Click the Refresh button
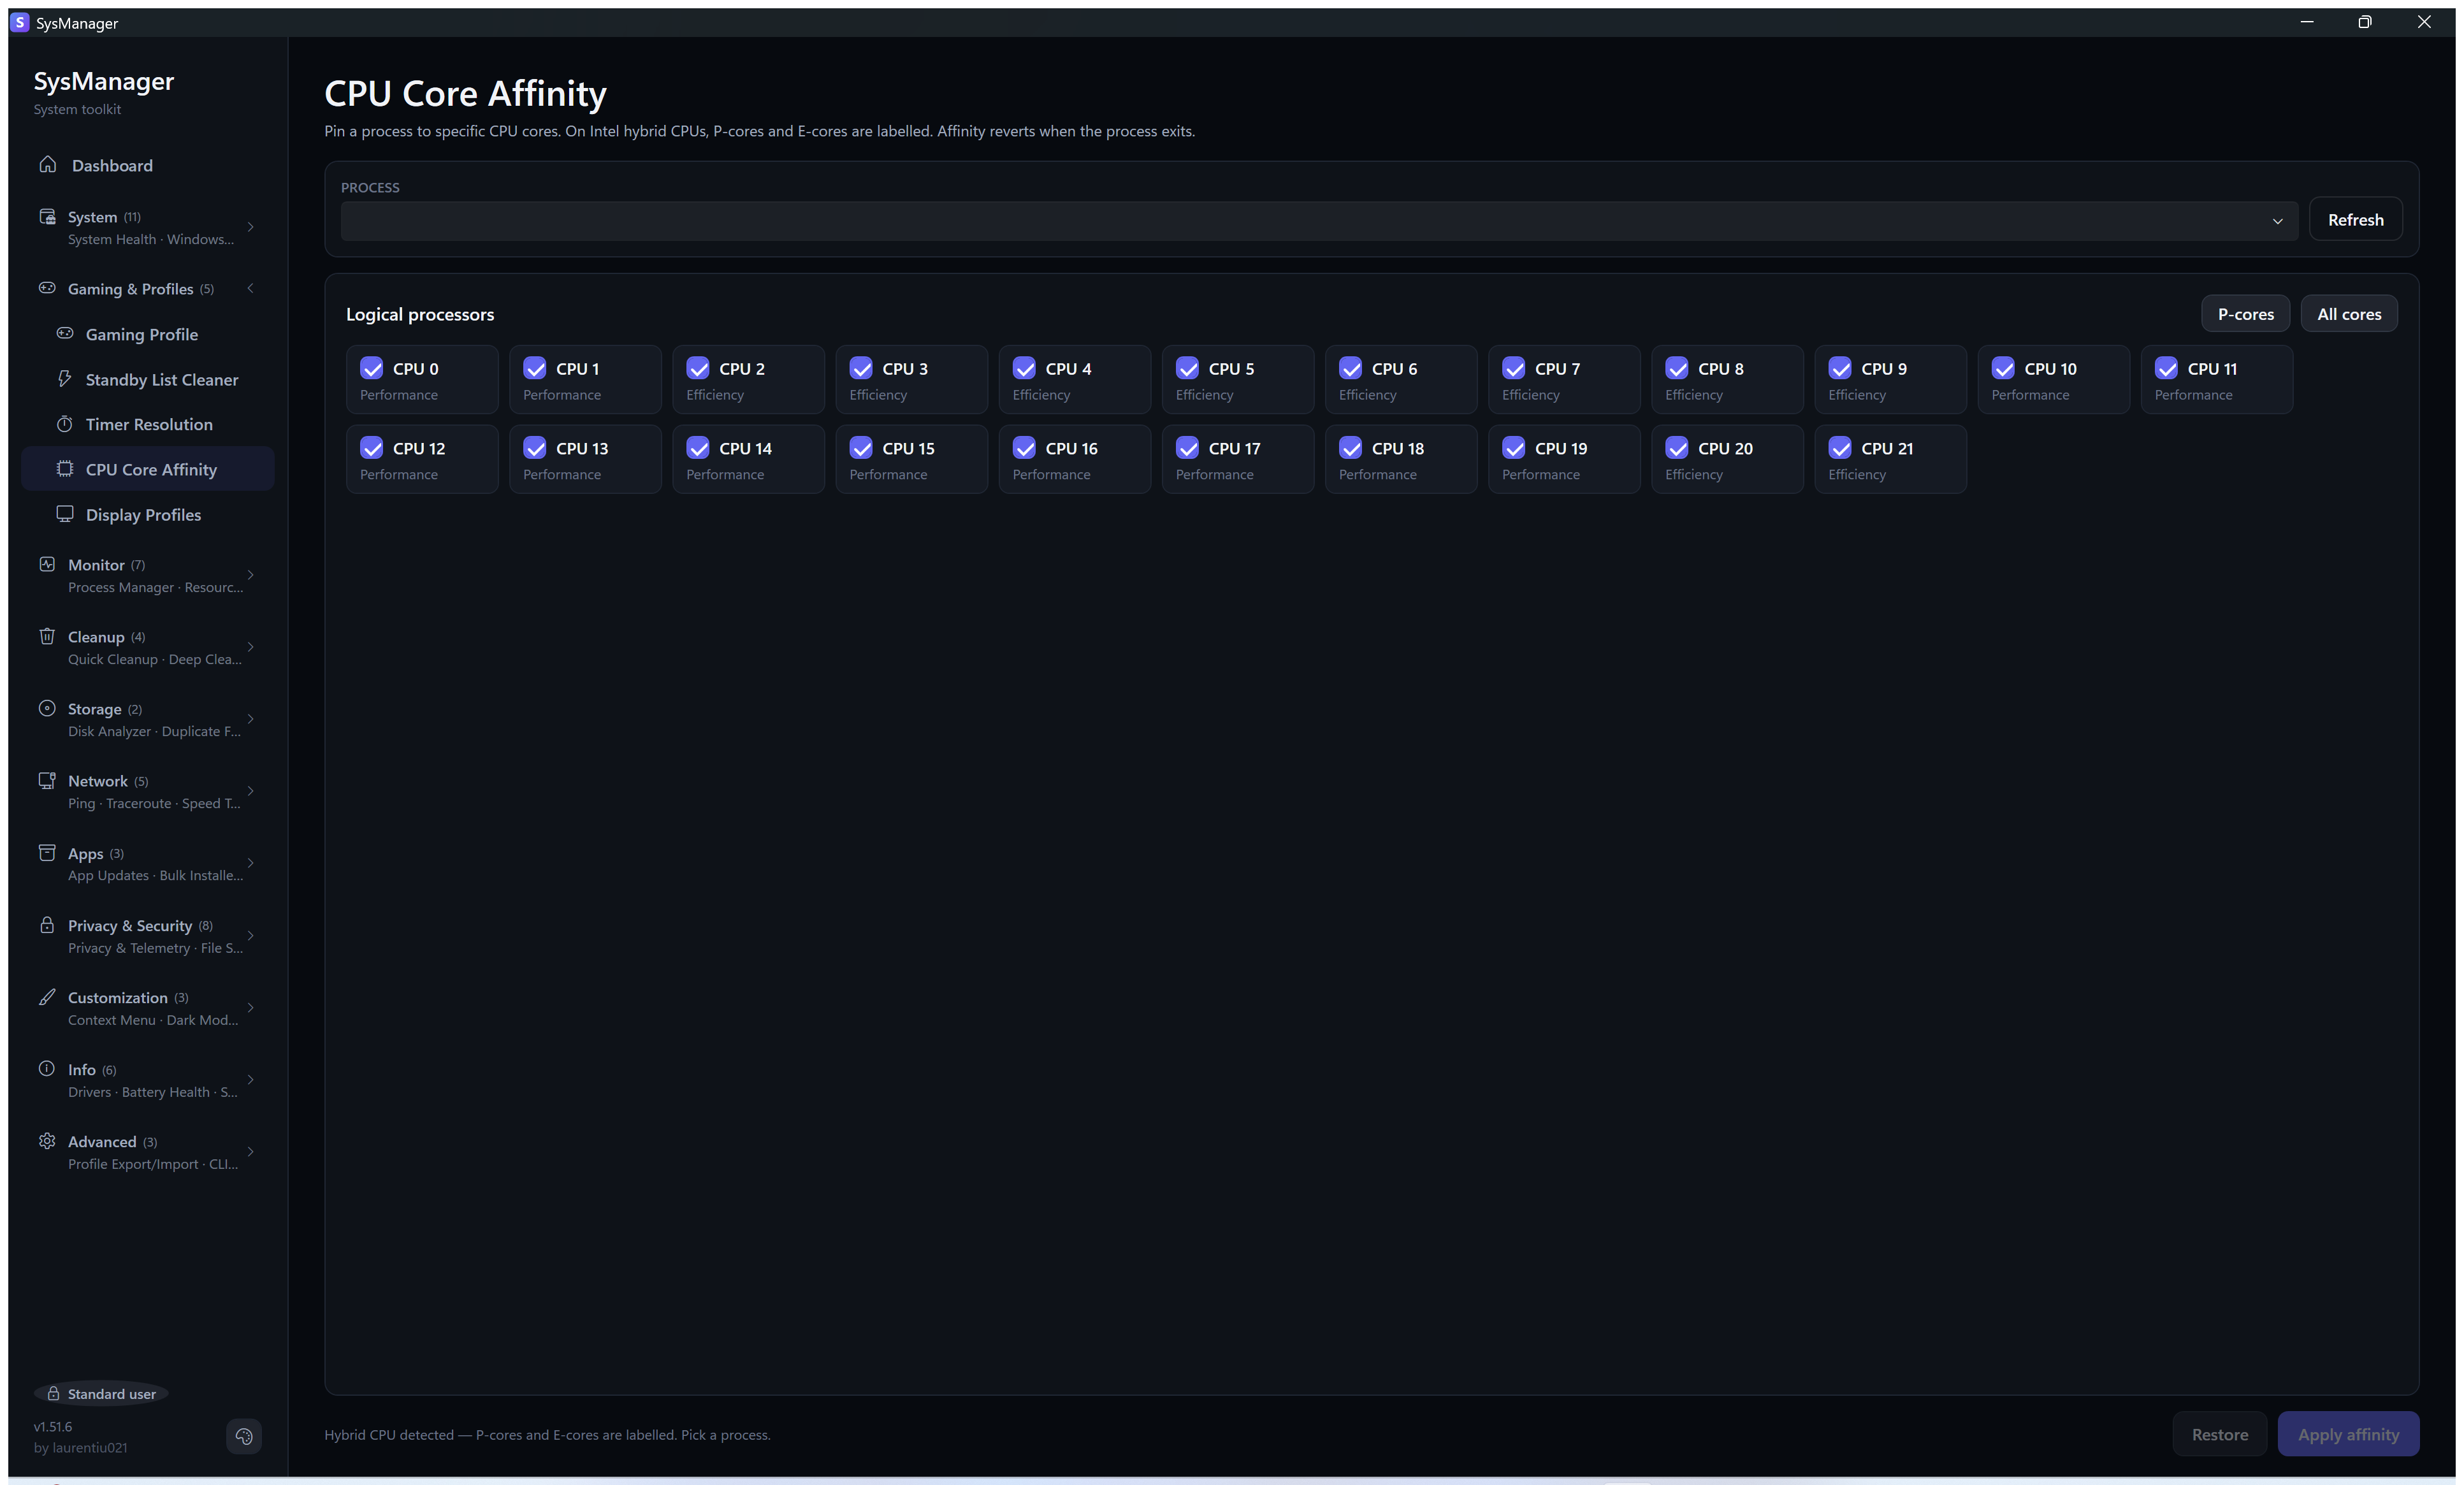 pos(2355,219)
